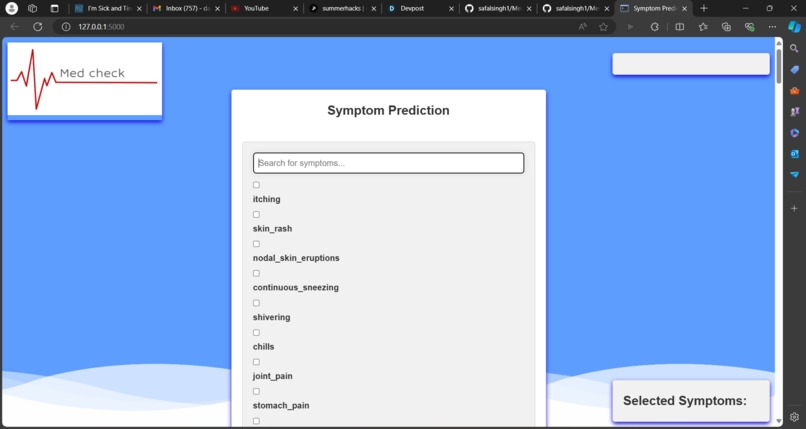Click the shivering symptom label

pos(271,317)
